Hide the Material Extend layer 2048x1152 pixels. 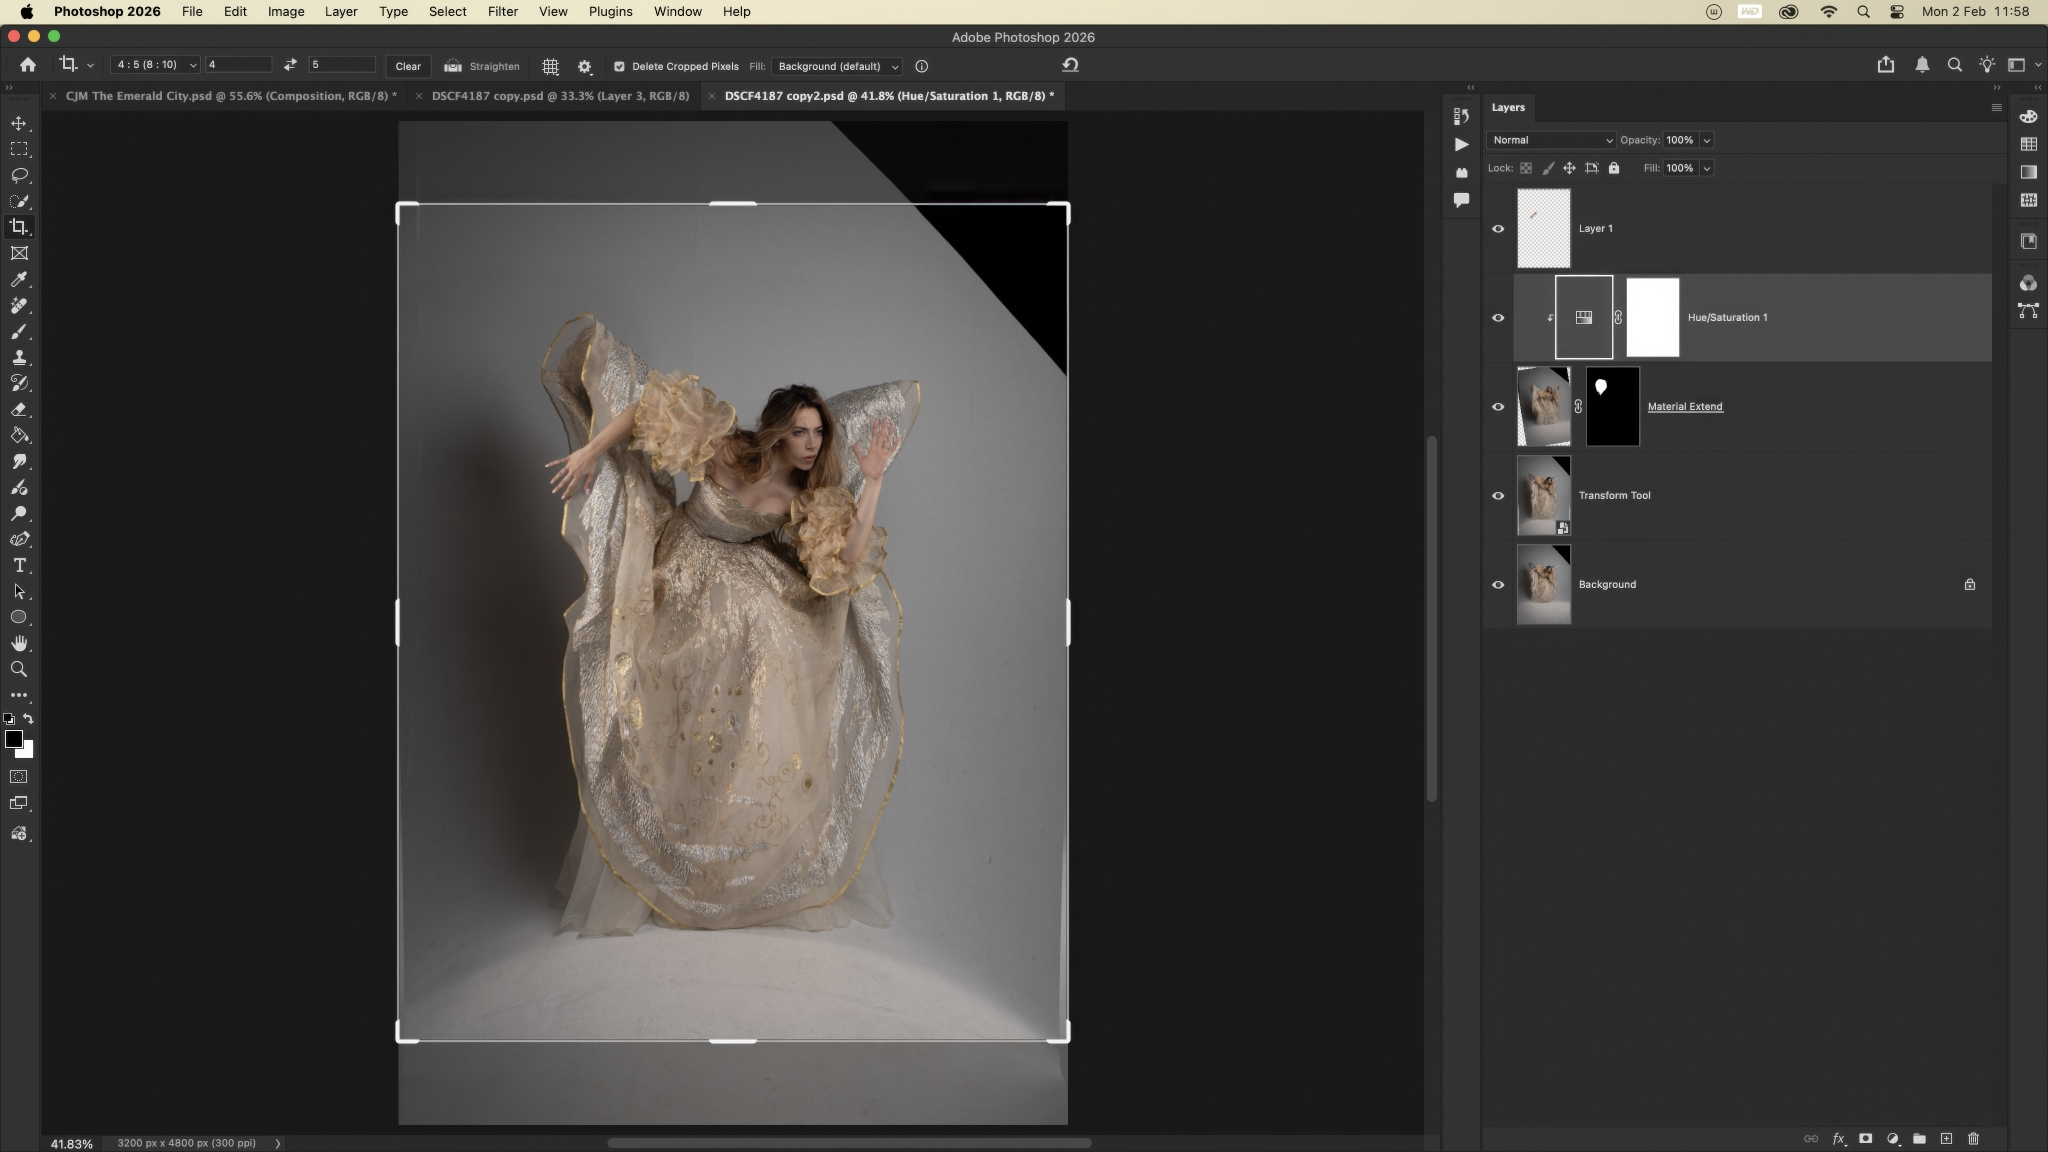coord(1498,407)
